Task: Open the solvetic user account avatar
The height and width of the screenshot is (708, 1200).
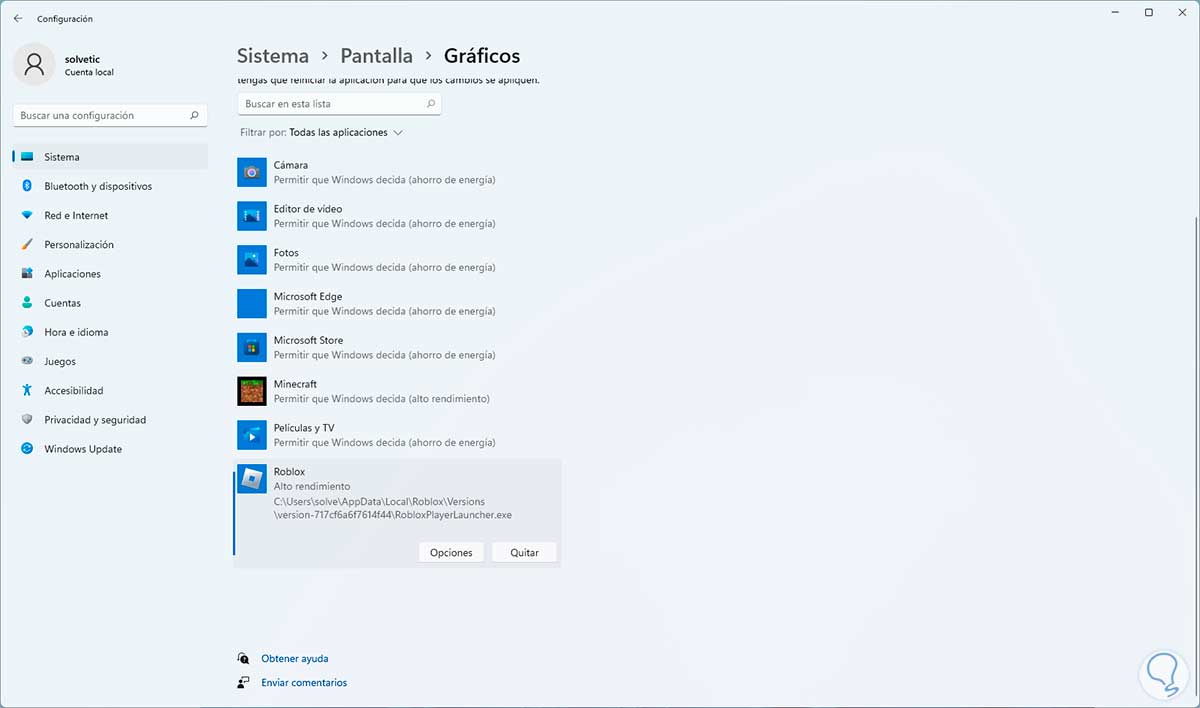Action: pyautogui.click(x=35, y=65)
